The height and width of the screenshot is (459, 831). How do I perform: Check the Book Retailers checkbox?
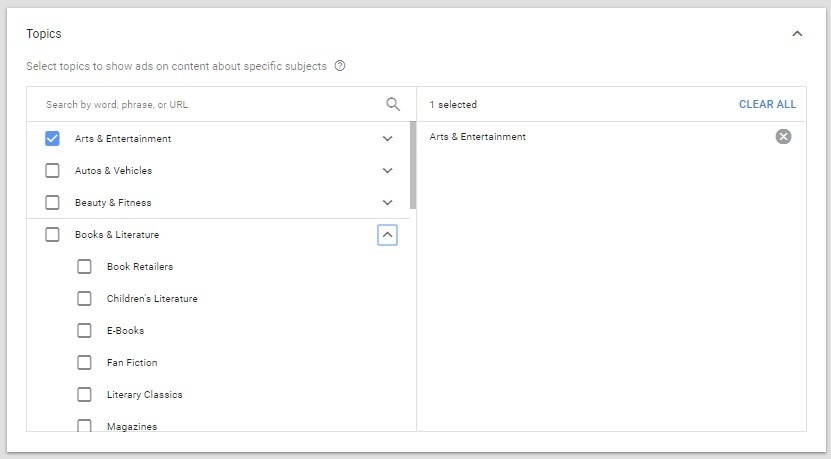(84, 266)
